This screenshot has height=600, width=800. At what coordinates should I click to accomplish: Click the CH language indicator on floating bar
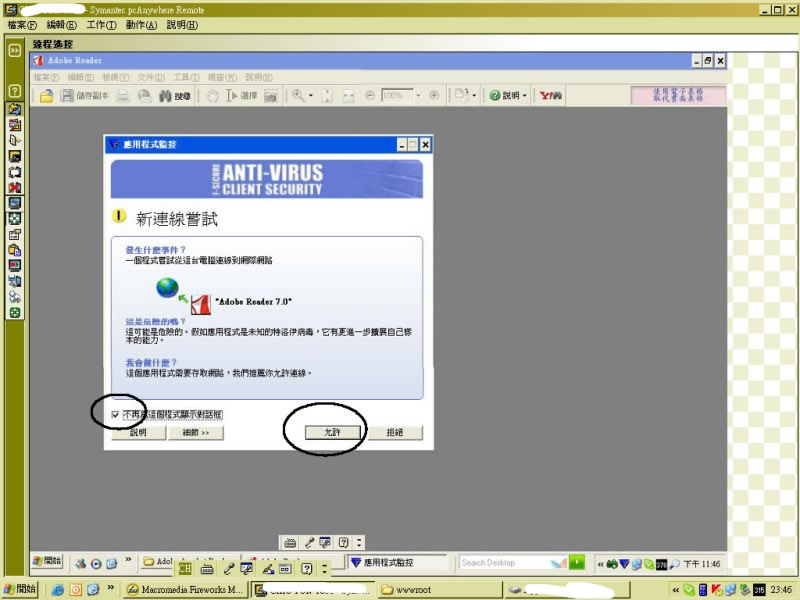pyautogui.click(x=185, y=568)
